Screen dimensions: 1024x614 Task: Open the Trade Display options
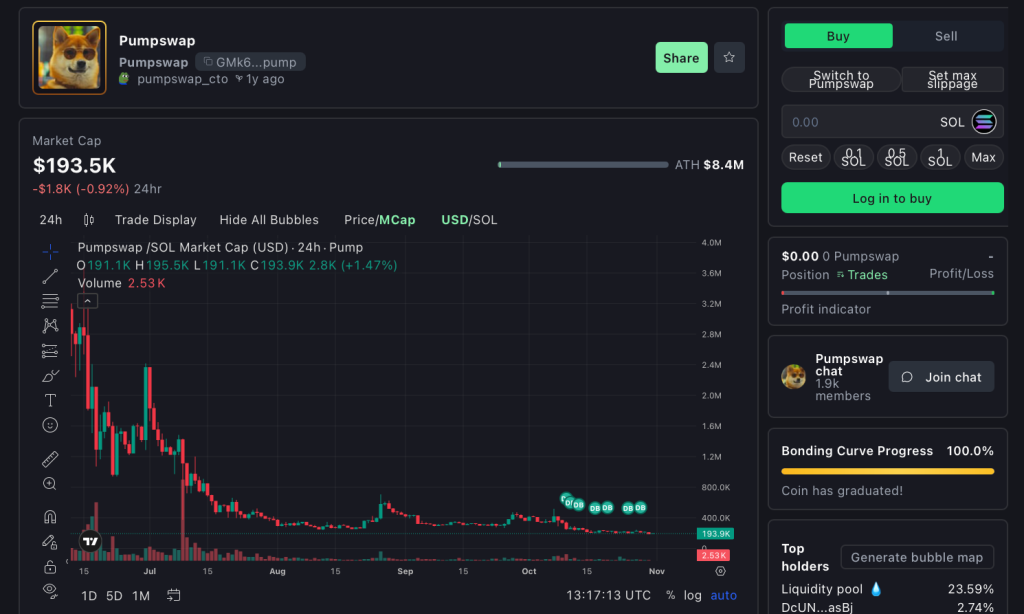coord(156,219)
